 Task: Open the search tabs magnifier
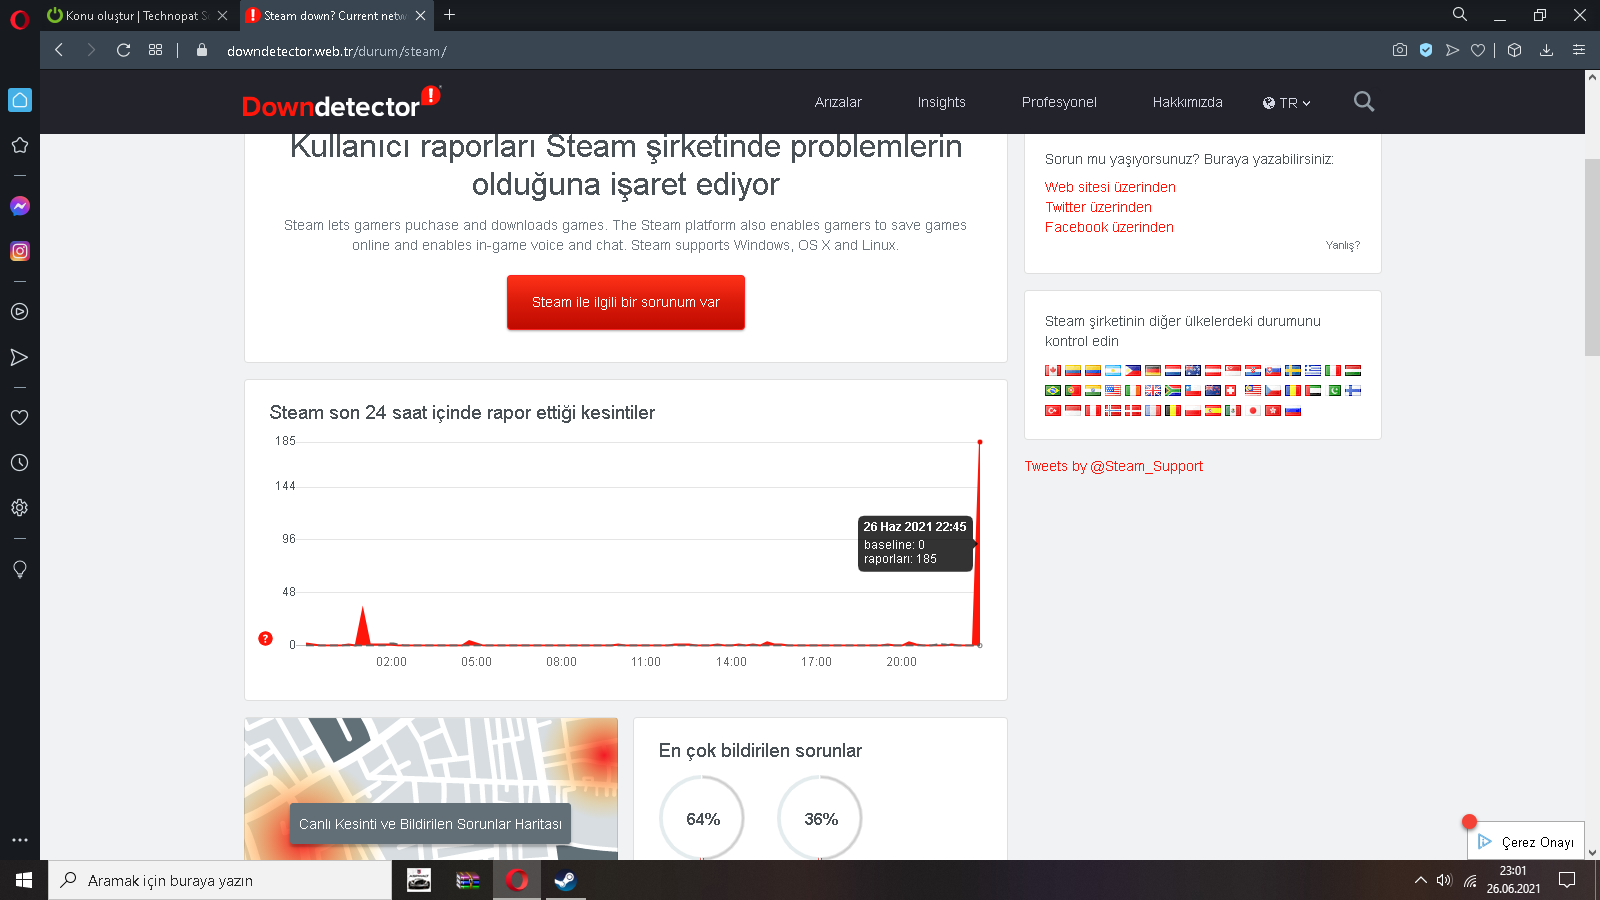1460,15
